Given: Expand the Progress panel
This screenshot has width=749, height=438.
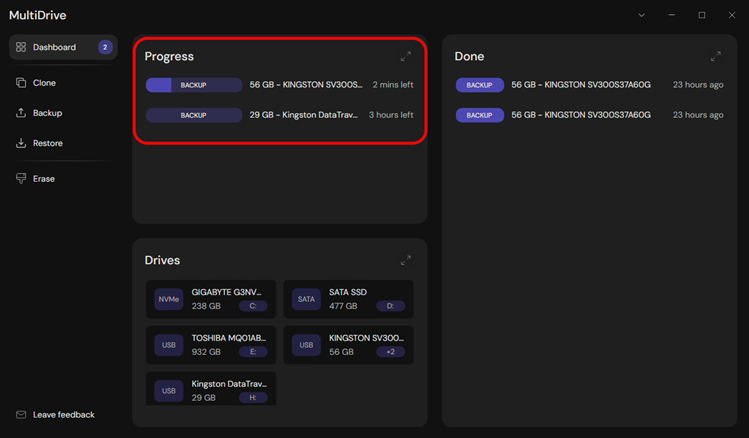Looking at the screenshot, I should point(406,57).
